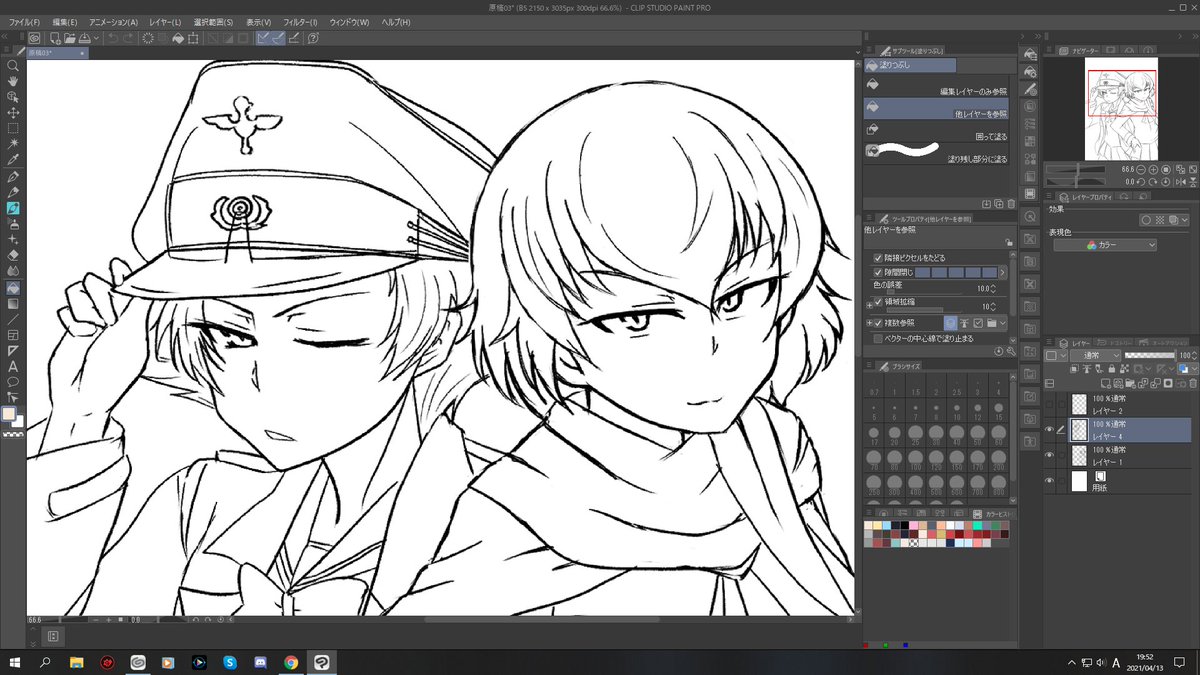
Task: Select the Move Layer tool
Action: pos(13,112)
